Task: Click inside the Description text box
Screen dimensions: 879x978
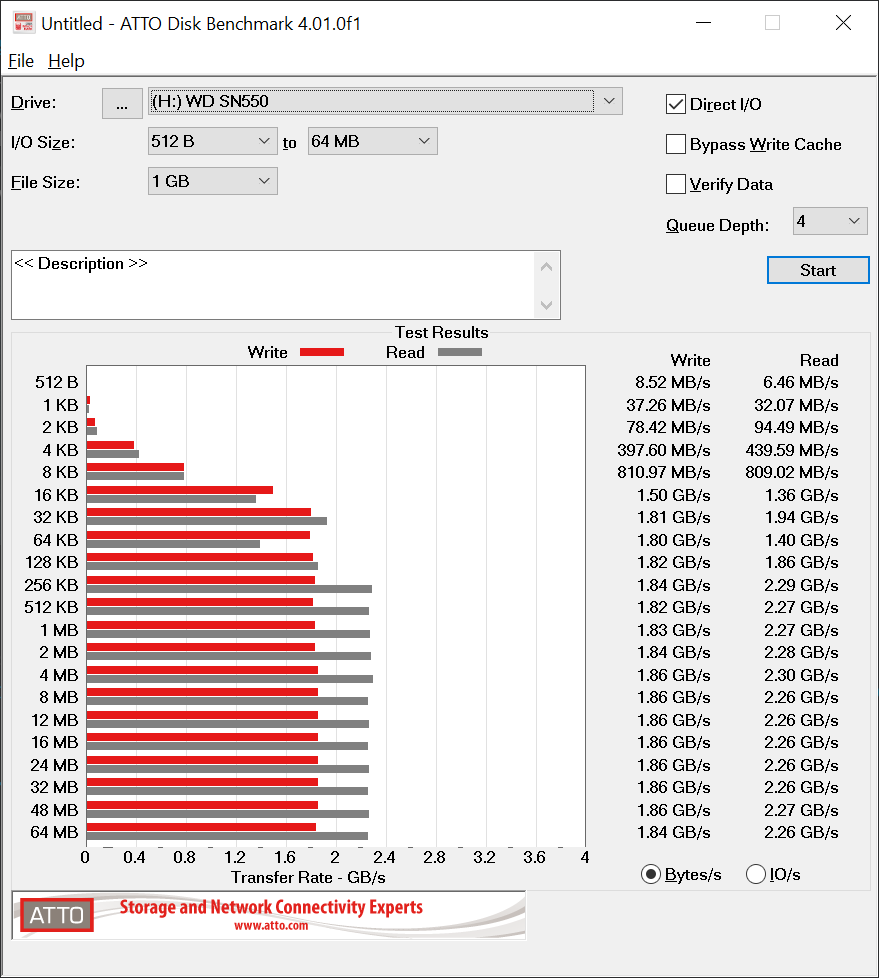Action: pyautogui.click(x=273, y=285)
